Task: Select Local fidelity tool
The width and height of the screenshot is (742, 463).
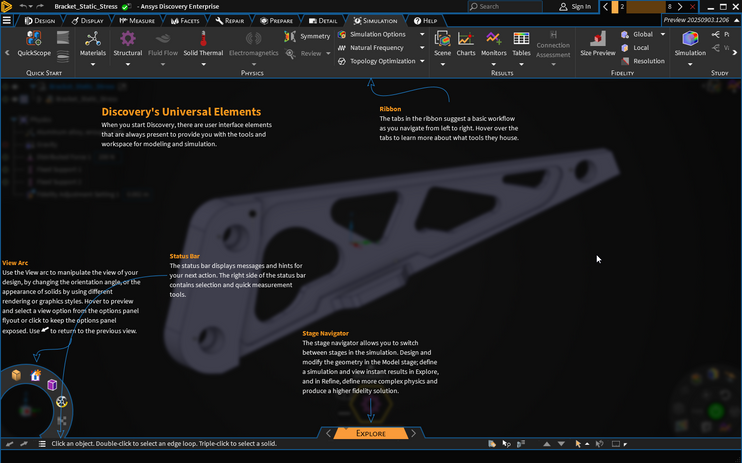Action: [635, 48]
